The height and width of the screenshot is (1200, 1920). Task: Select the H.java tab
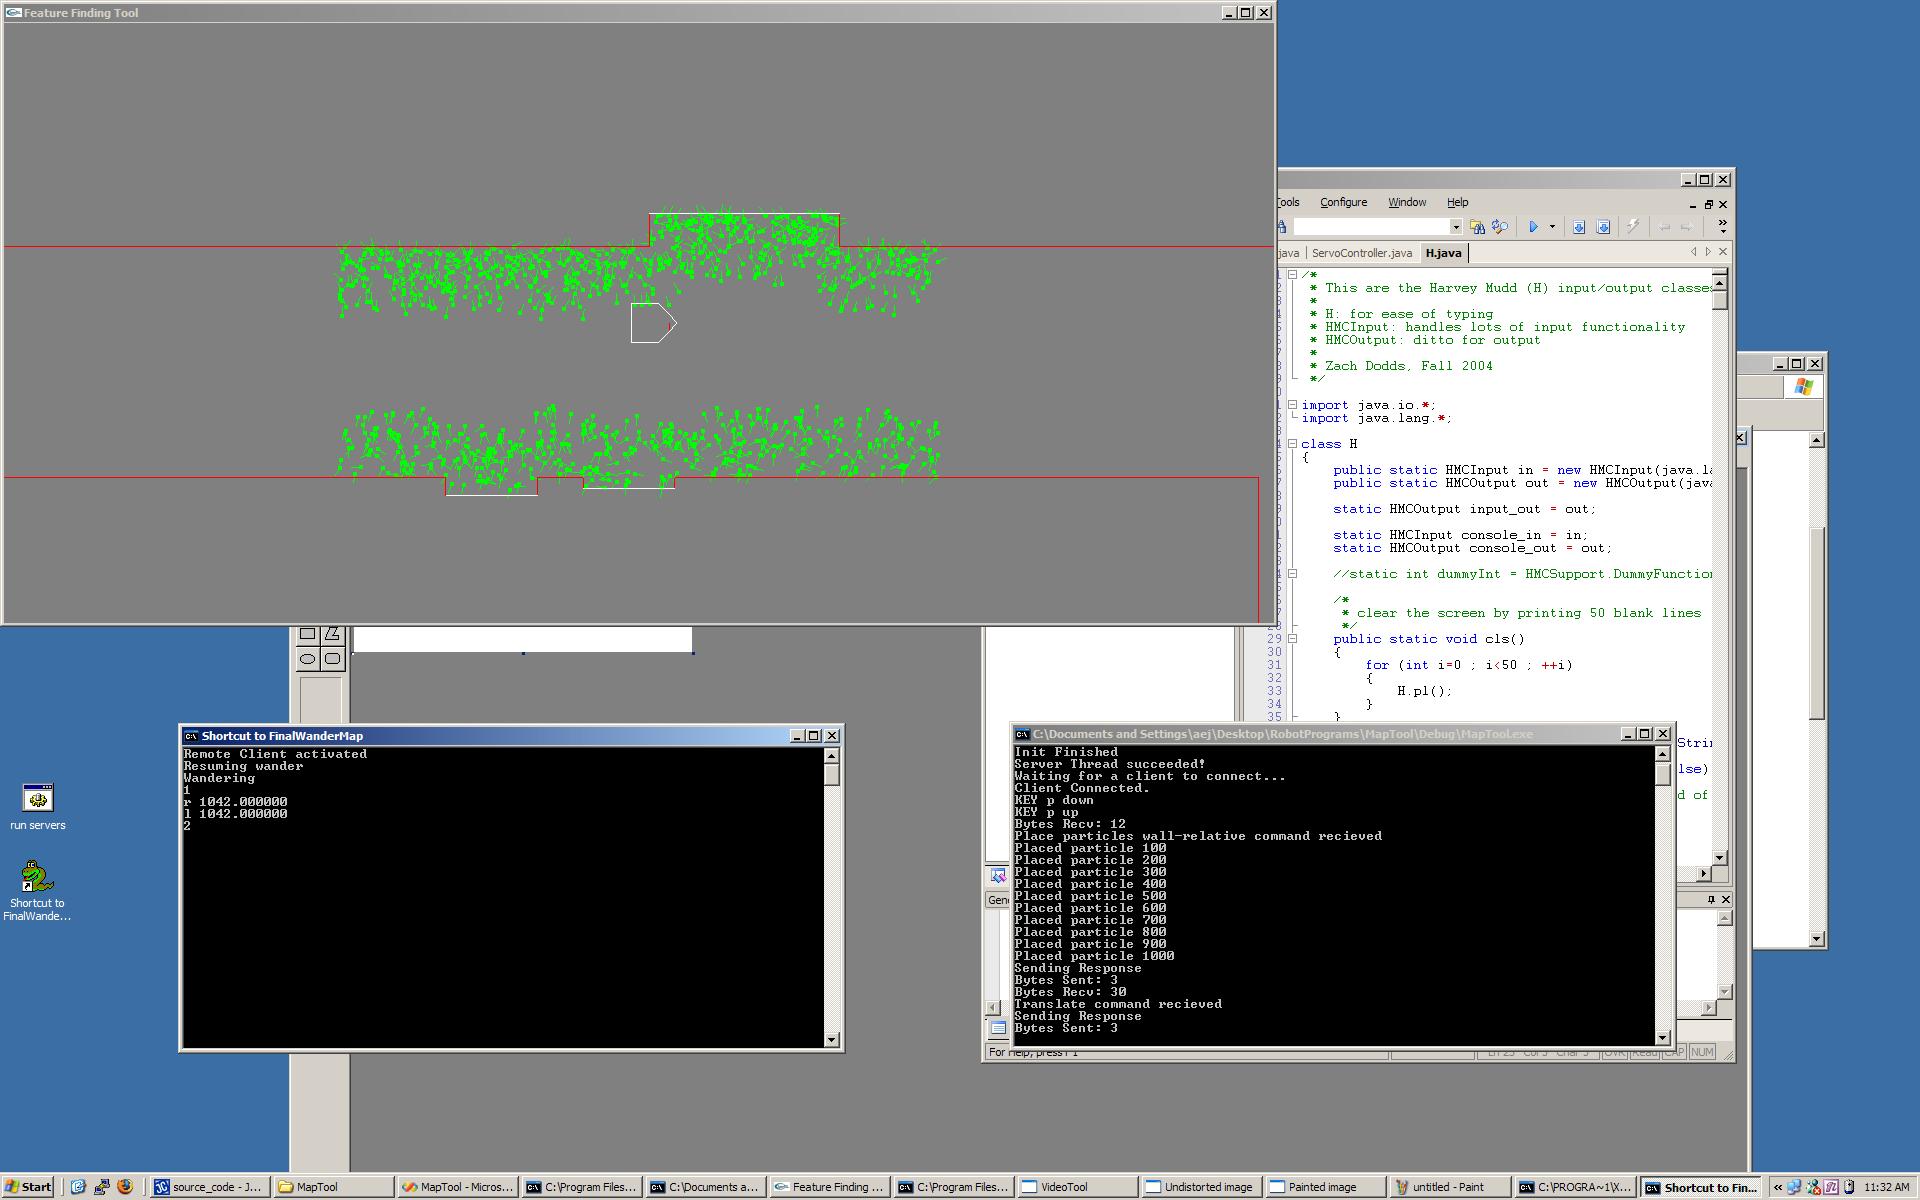pos(1443,253)
